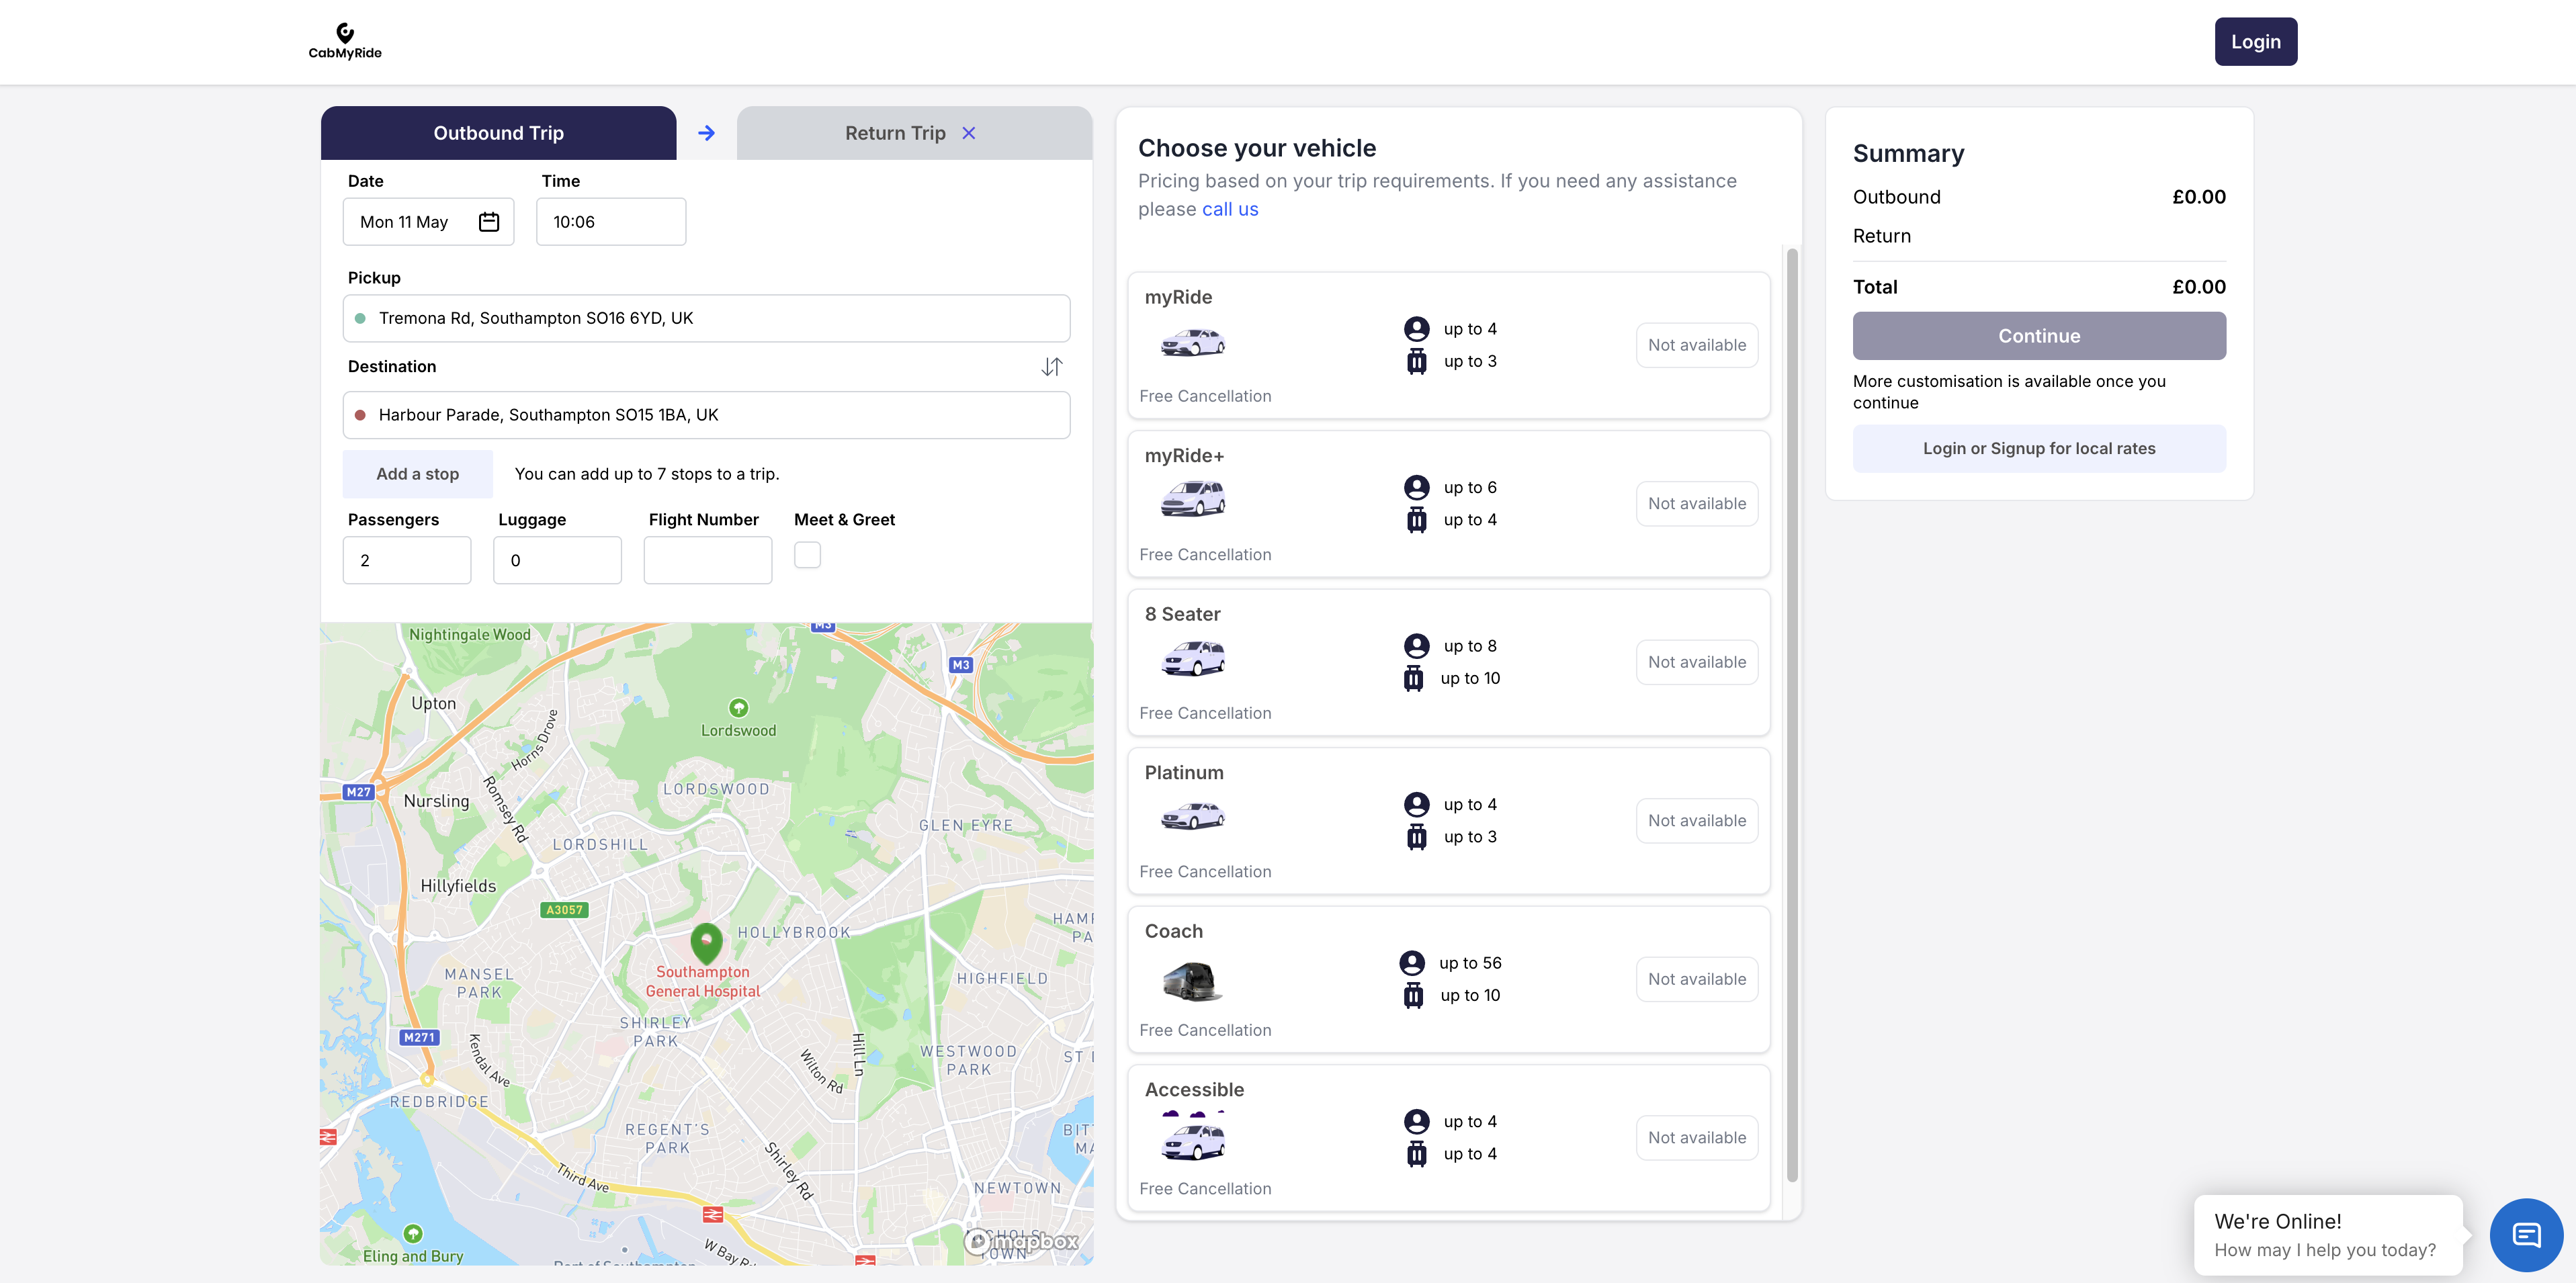Screen dimensions: 2576x1283
Task: Remove the Return Trip using the X icon
Action: [x=968, y=133]
